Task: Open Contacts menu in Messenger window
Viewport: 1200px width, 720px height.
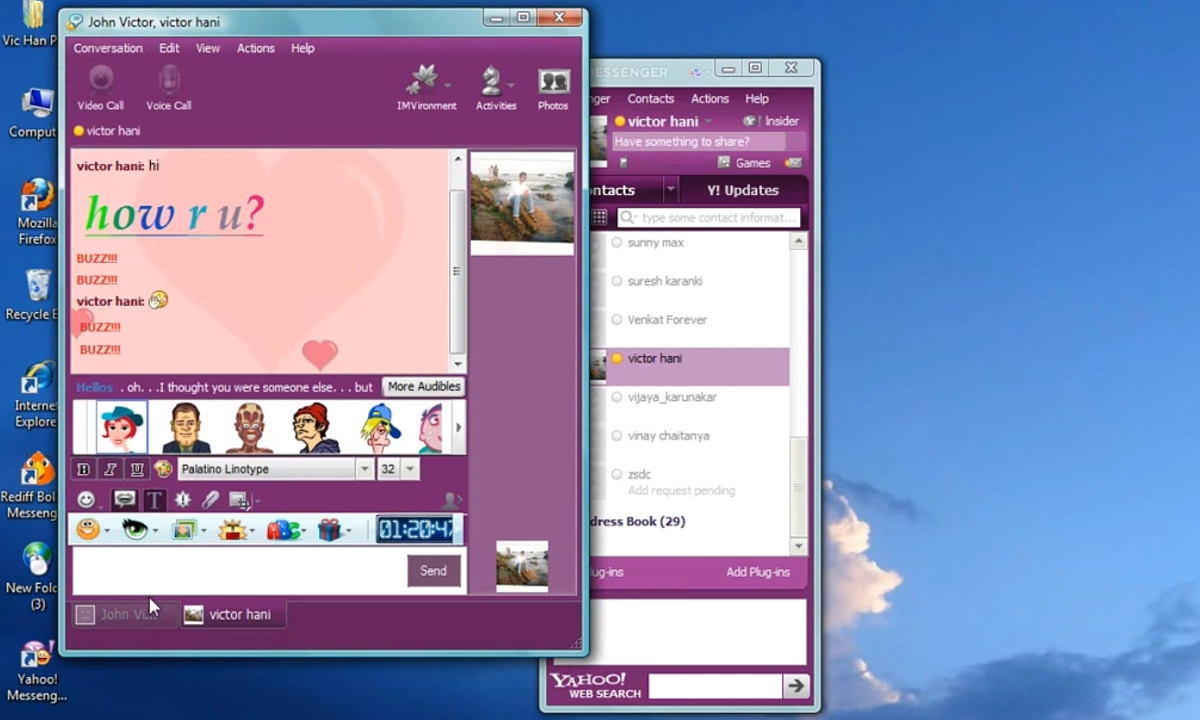Action: (x=650, y=99)
